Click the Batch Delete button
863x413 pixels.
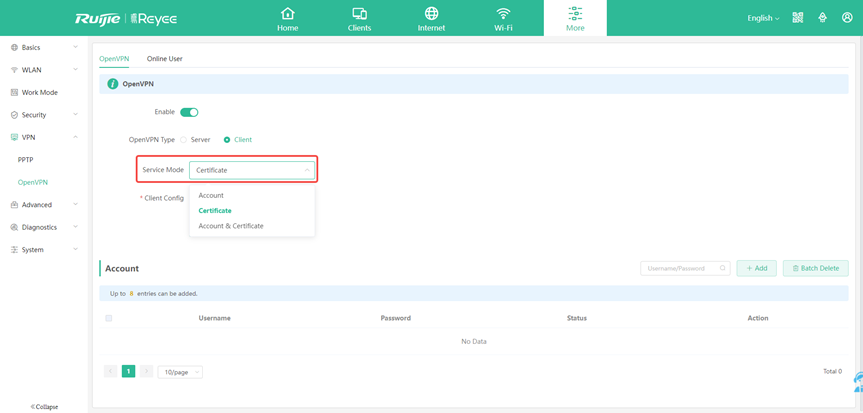click(815, 268)
